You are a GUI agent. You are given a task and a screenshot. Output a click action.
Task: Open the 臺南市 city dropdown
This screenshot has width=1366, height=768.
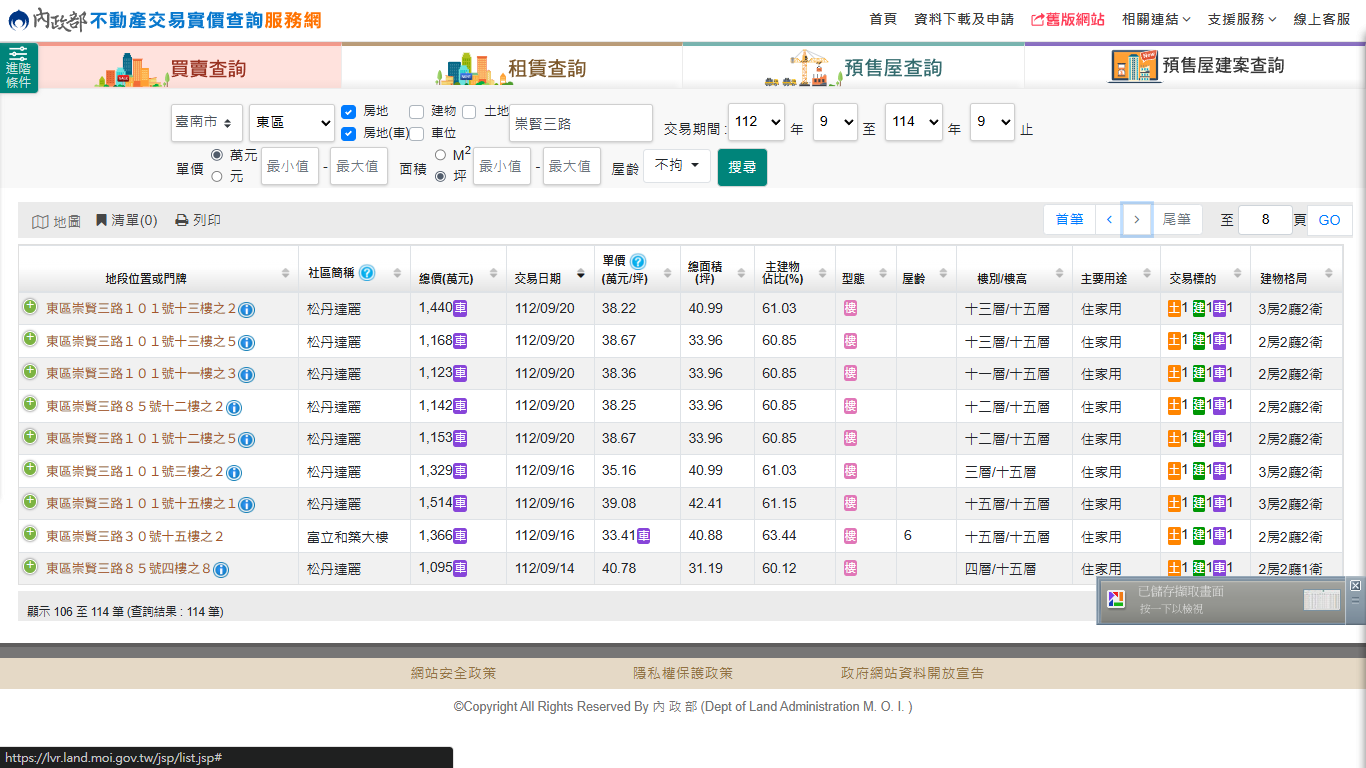(x=206, y=122)
